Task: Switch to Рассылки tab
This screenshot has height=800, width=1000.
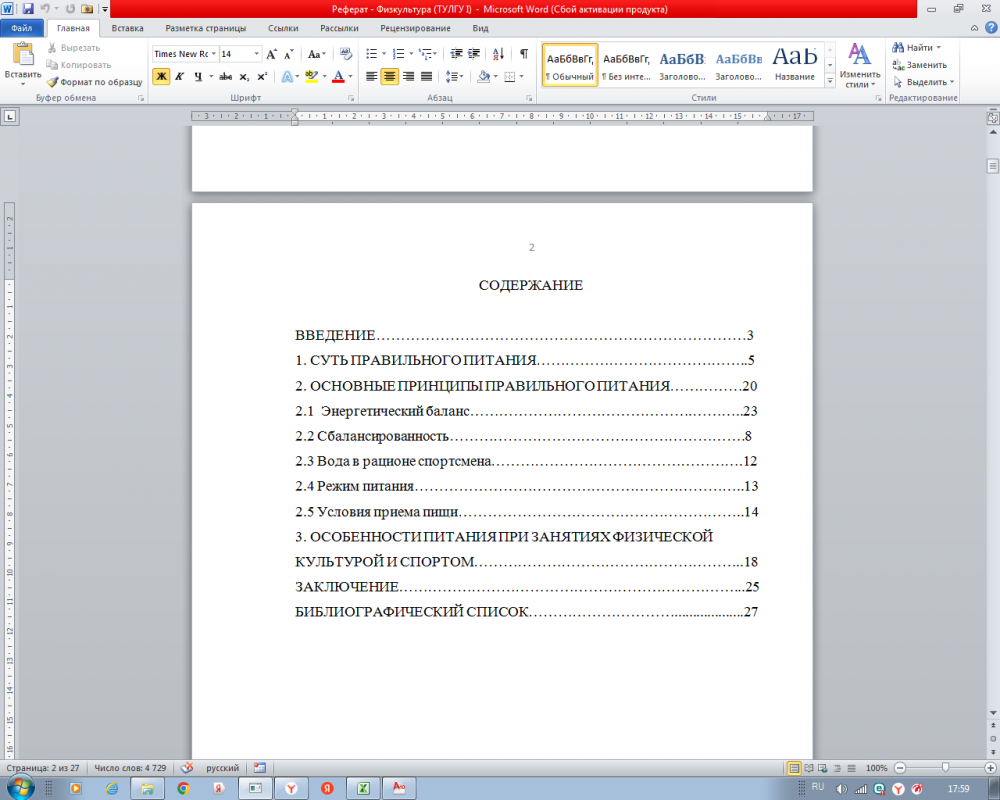Action: [339, 28]
